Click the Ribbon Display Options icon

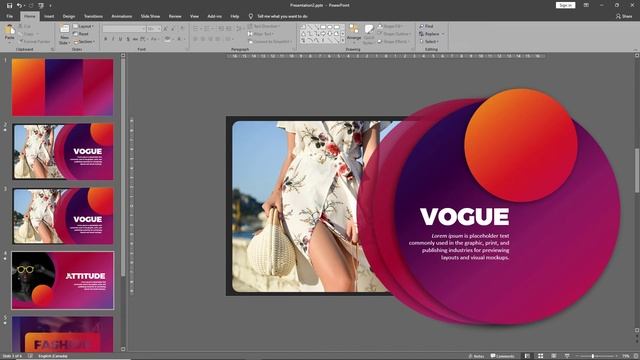[586, 5]
